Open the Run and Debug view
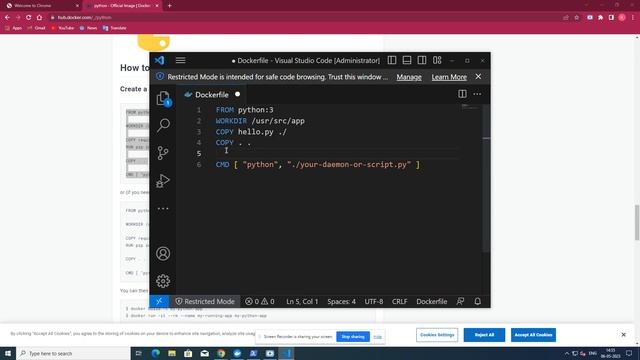The image size is (640, 360). point(163,180)
